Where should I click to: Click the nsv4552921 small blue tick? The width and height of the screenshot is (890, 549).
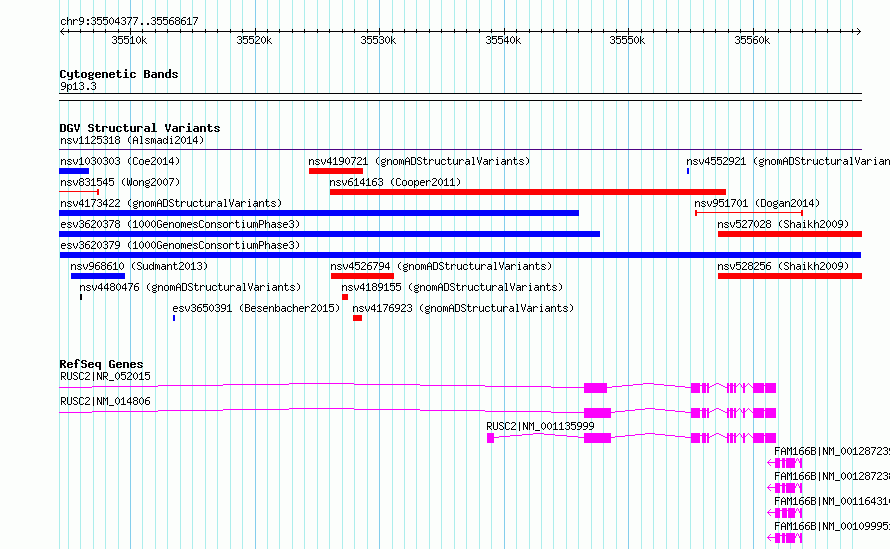point(688,171)
